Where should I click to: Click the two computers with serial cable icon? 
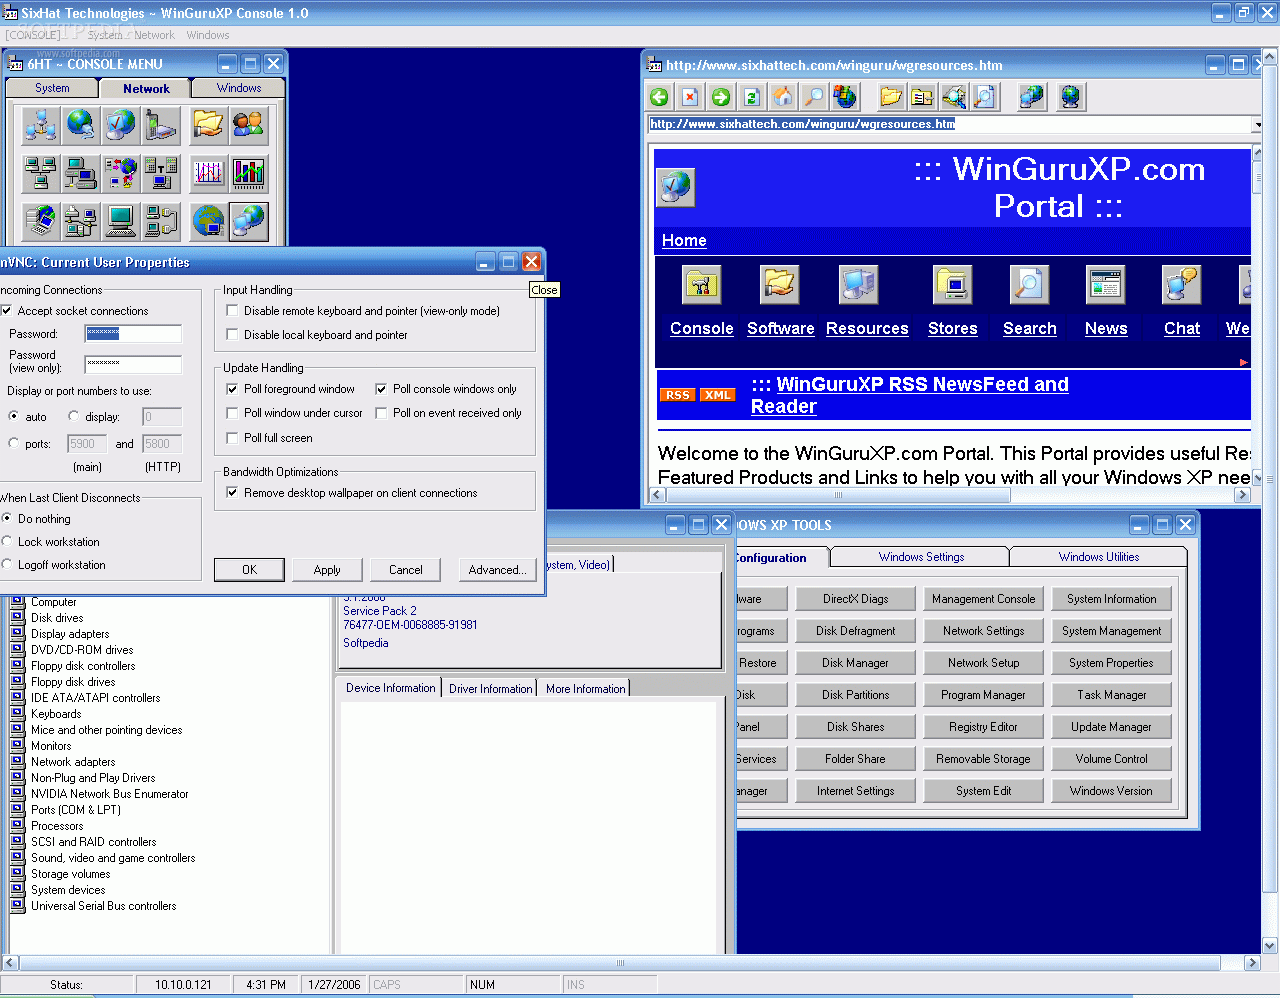[160, 221]
